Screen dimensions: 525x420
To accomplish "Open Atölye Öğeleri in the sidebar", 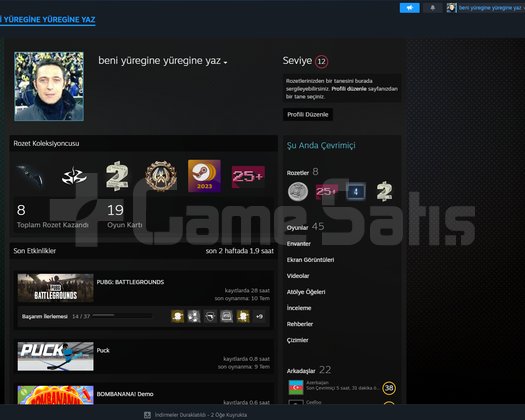I will click(306, 292).
